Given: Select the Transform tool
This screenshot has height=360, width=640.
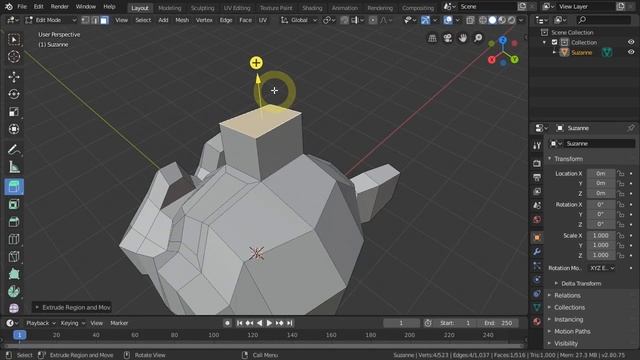Looking at the screenshot, I should click(x=14, y=129).
